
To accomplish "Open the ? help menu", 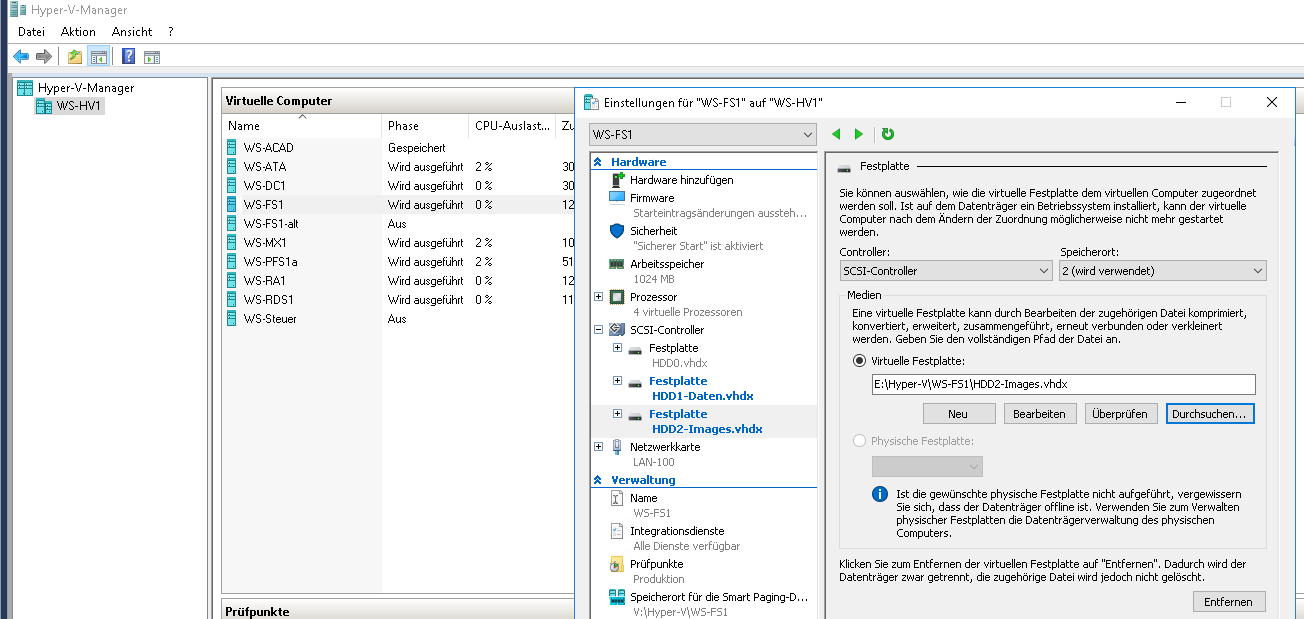I will pyautogui.click(x=171, y=32).
